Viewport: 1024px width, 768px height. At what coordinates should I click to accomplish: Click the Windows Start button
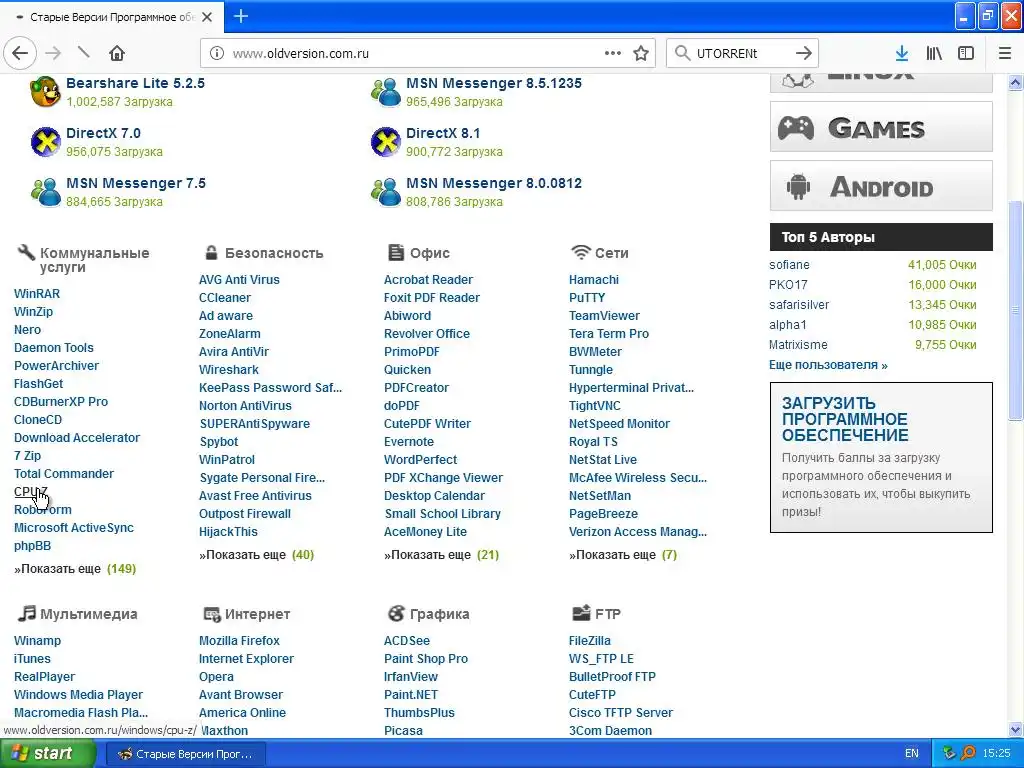click(x=48, y=754)
